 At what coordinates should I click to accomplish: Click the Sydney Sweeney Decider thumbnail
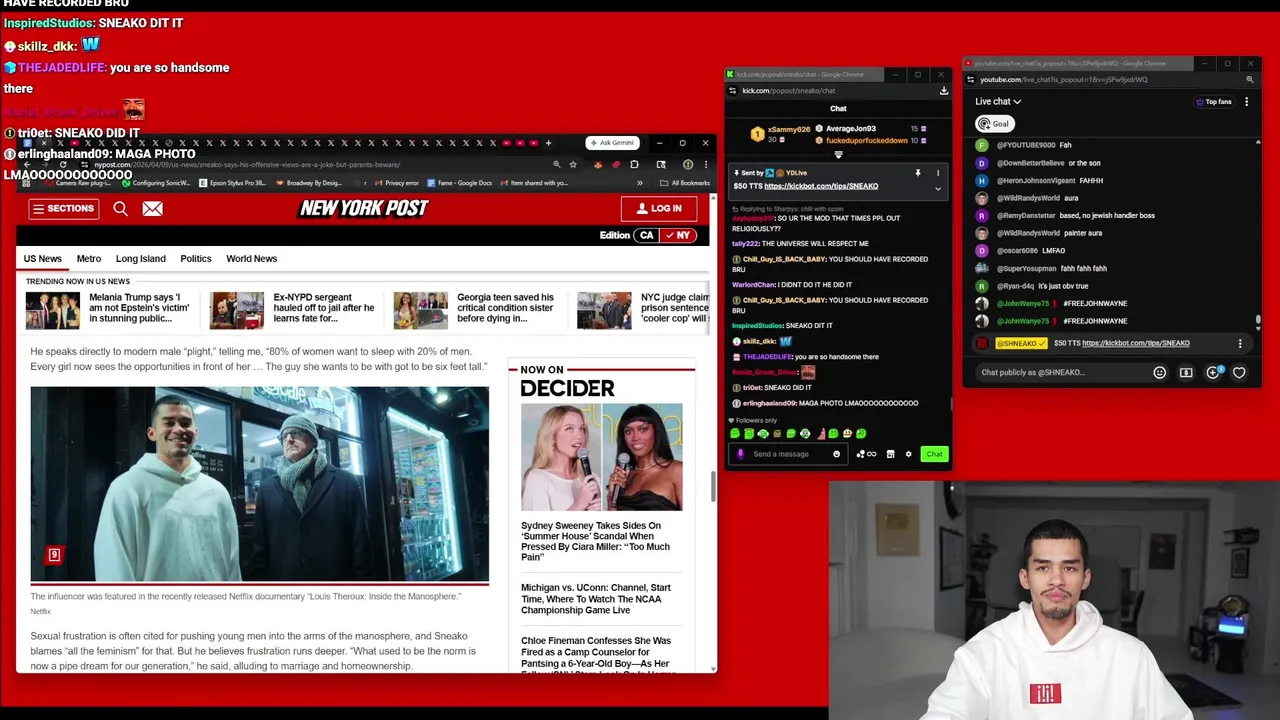tap(601, 457)
